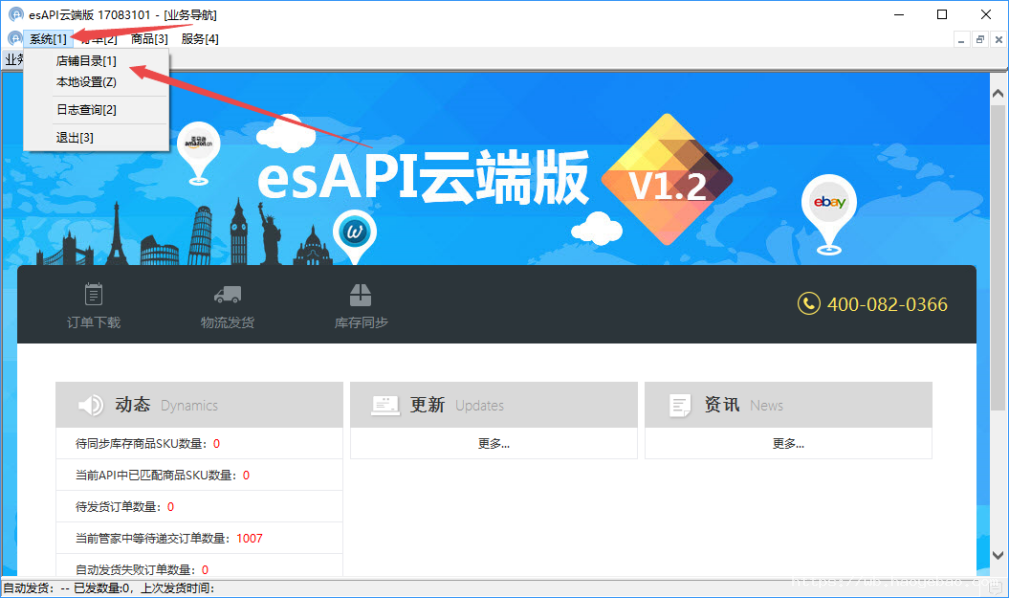Click the Amazon map pin icon
1009x598 pixels.
click(198, 153)
